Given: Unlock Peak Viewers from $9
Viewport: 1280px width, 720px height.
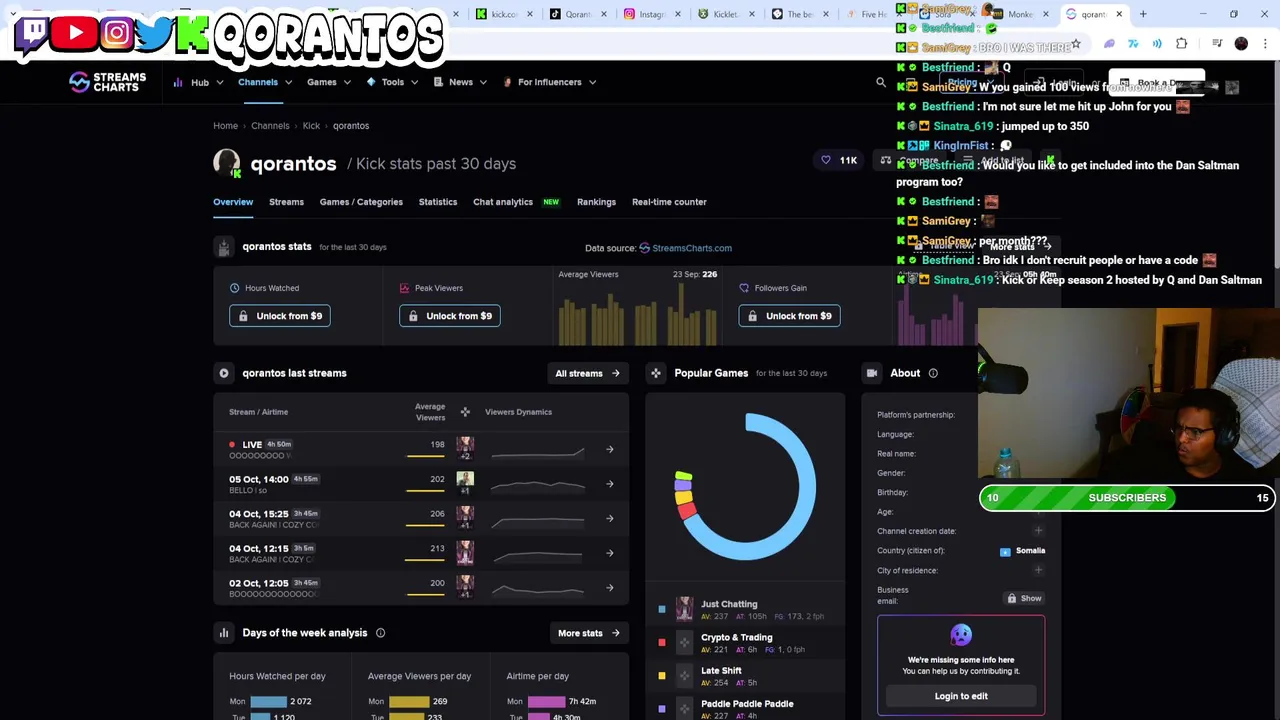Looking at the screenshot, I should [449, 316].
